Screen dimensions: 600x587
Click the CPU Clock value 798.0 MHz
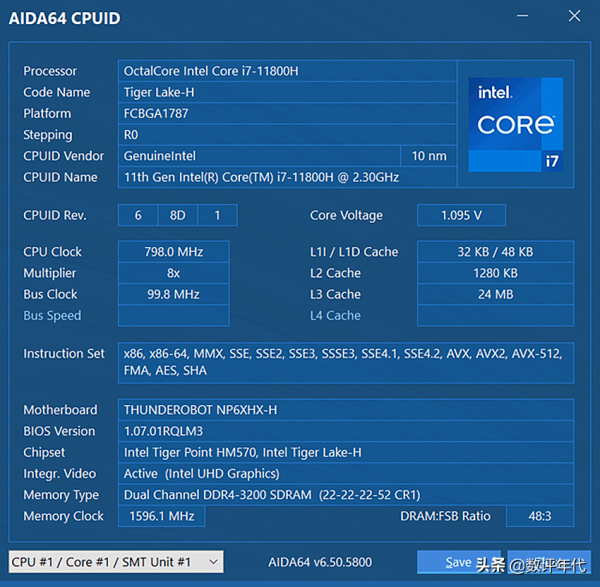pyautogui.click(x=174, y=252)
